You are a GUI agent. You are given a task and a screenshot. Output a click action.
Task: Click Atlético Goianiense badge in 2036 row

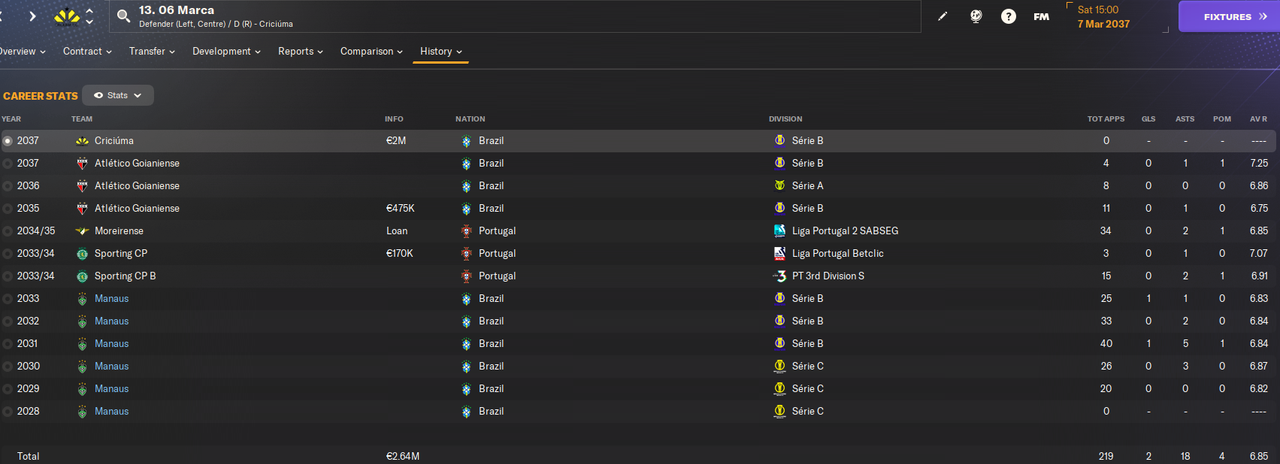[82, 186]
